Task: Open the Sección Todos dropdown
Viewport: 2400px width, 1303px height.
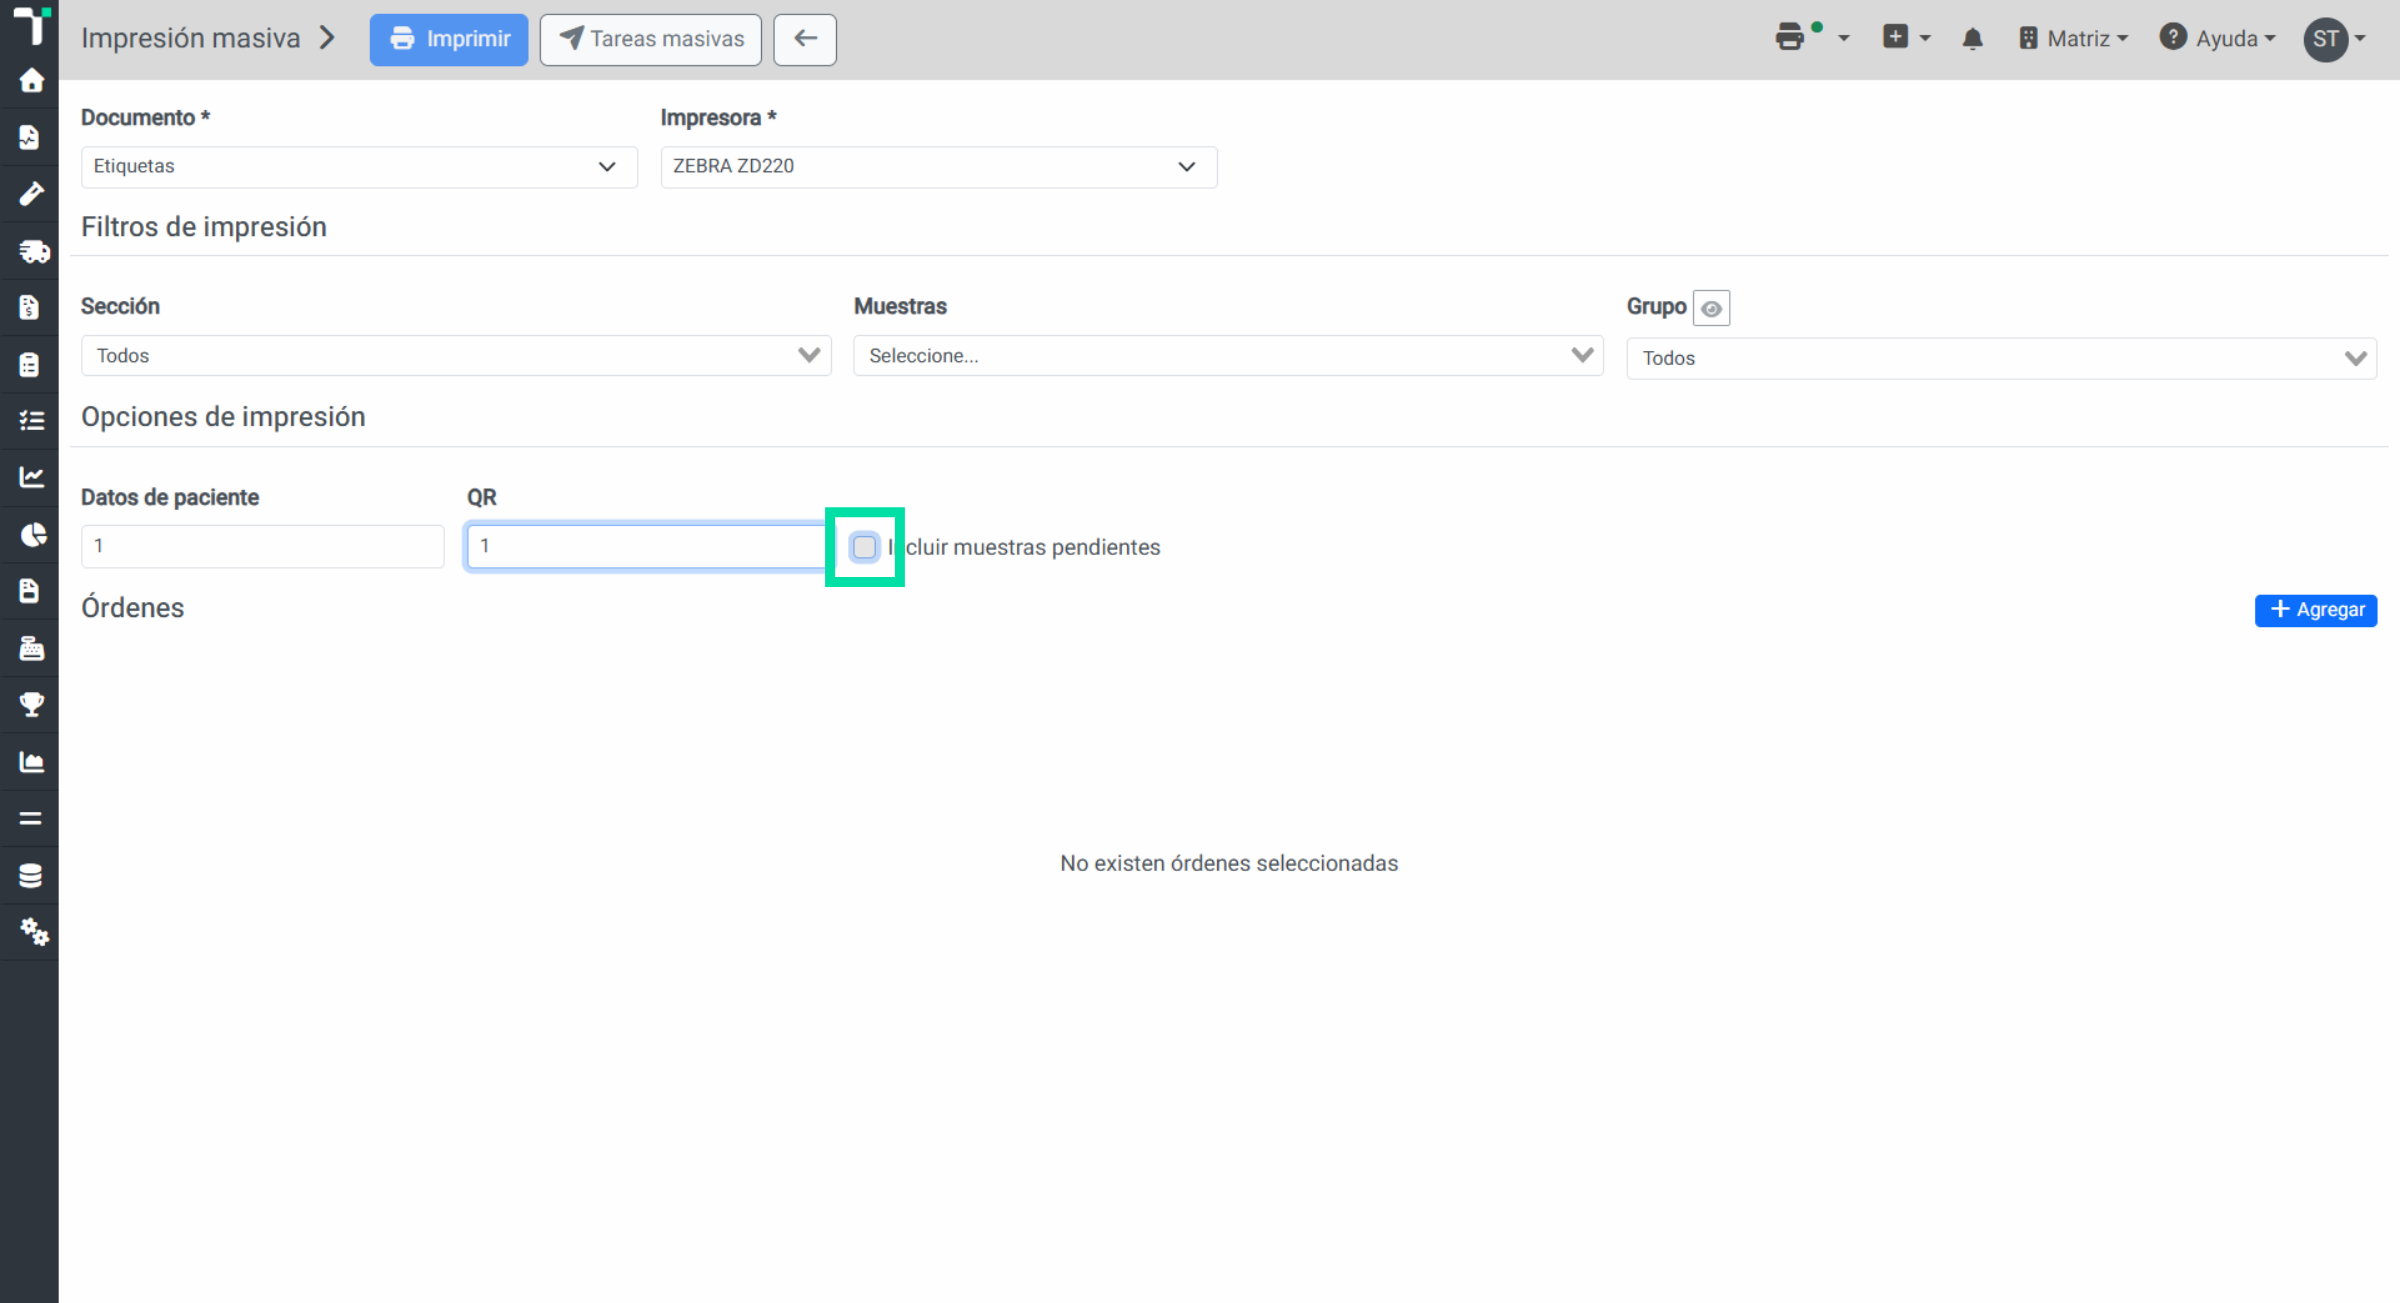Action: tap(456, 356)
